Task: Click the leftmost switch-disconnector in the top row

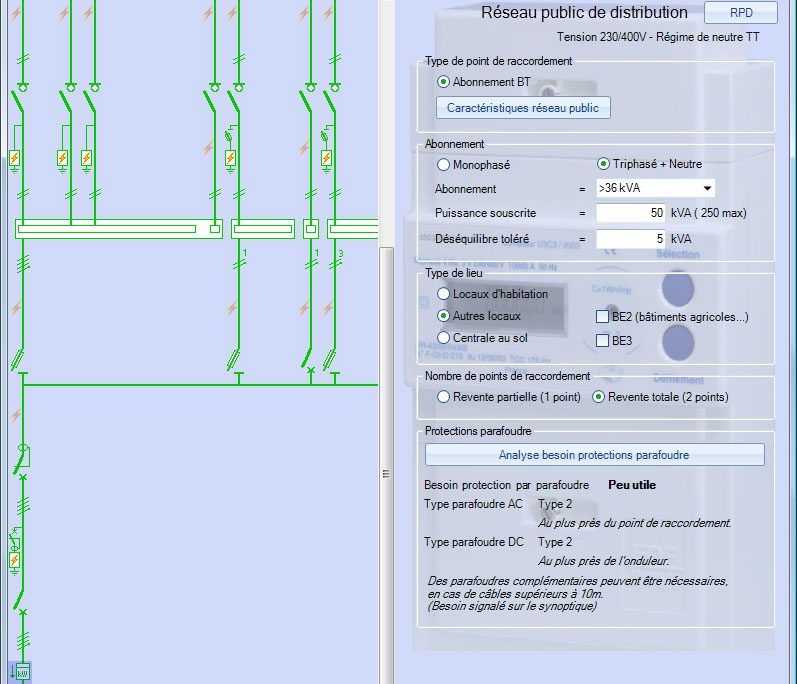Action: coord(19,98)
